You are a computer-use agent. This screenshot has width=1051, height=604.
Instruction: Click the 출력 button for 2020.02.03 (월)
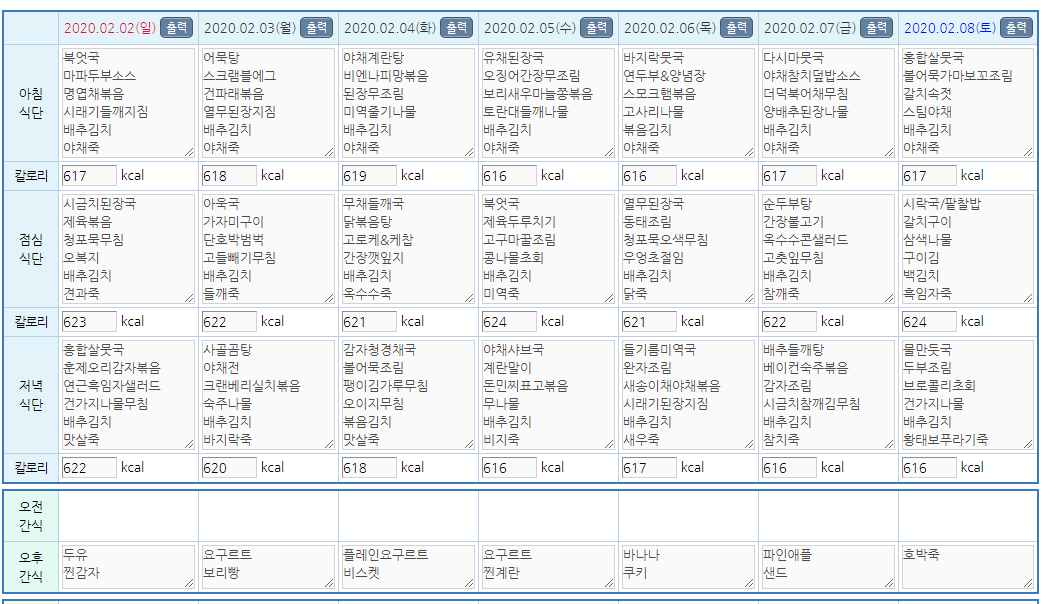[x=316, y=27]
